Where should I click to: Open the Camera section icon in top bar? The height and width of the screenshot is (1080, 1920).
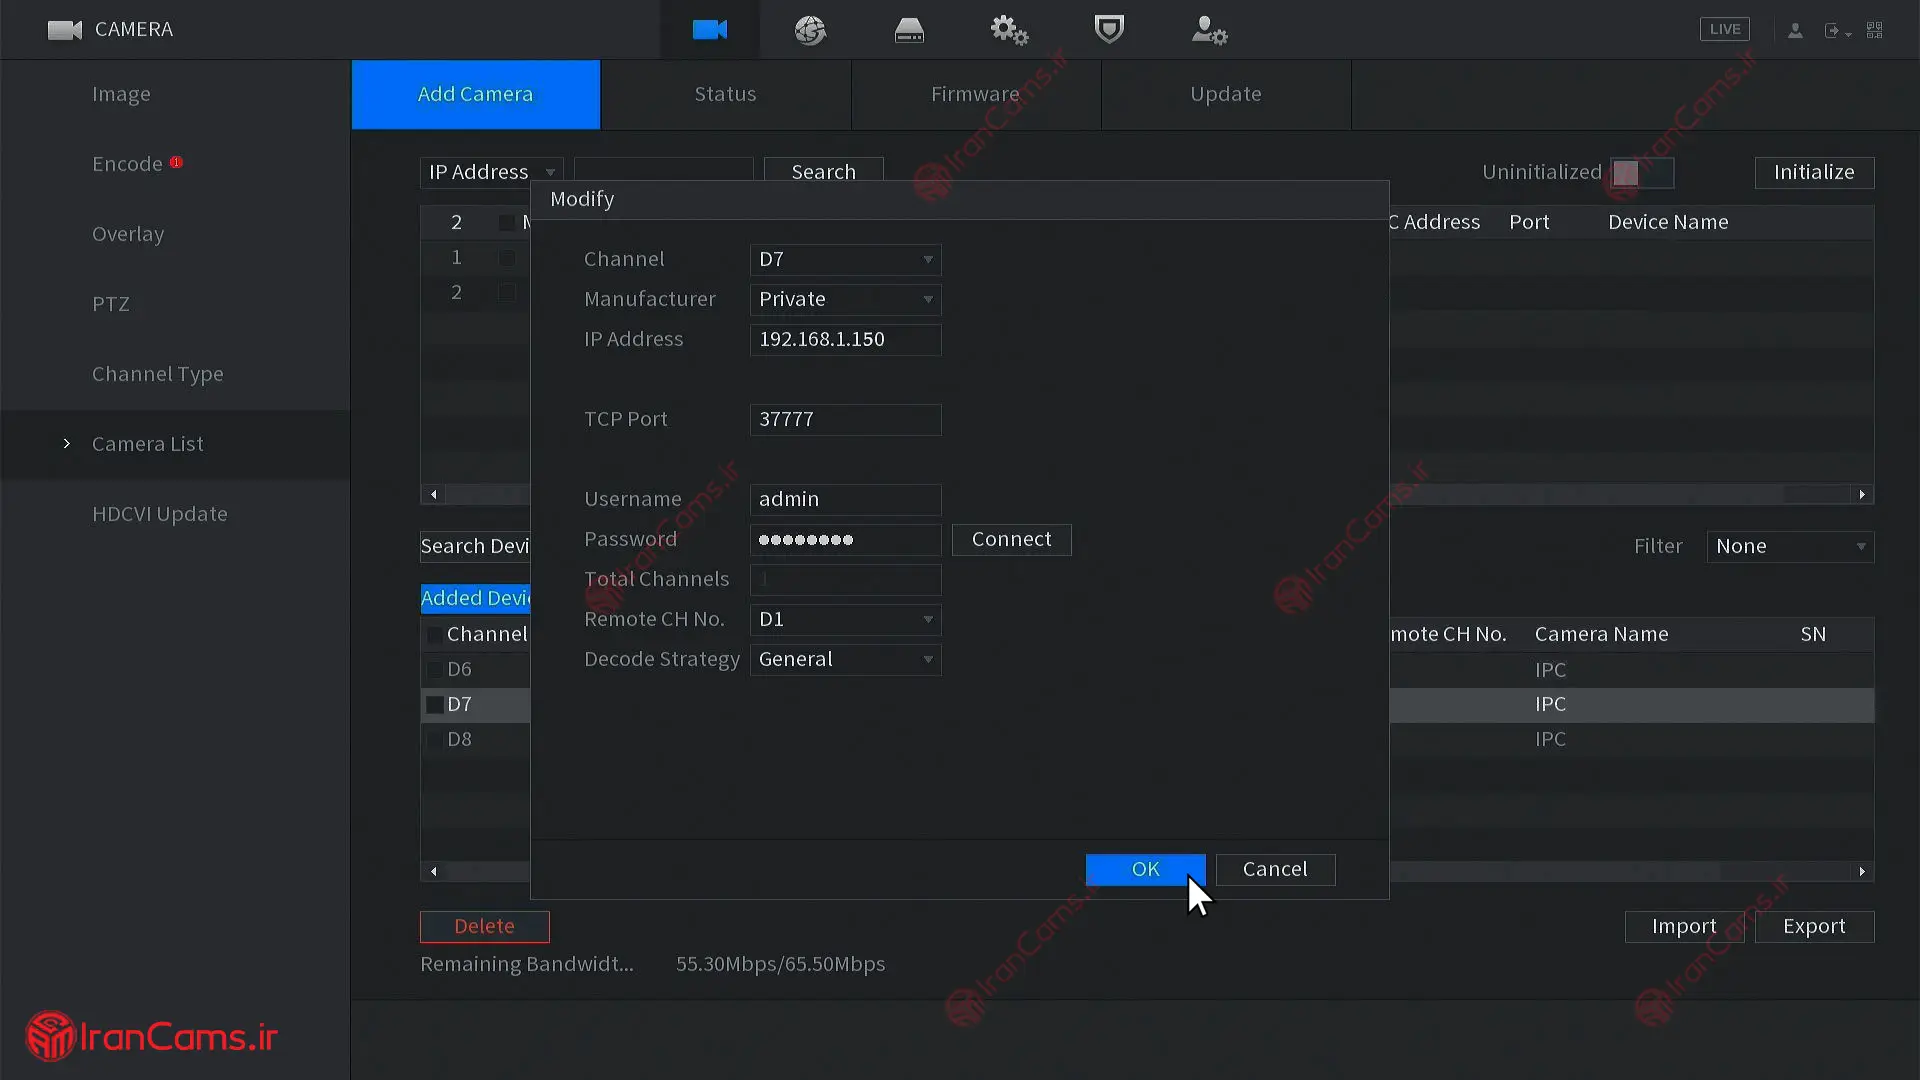(710, 30)
